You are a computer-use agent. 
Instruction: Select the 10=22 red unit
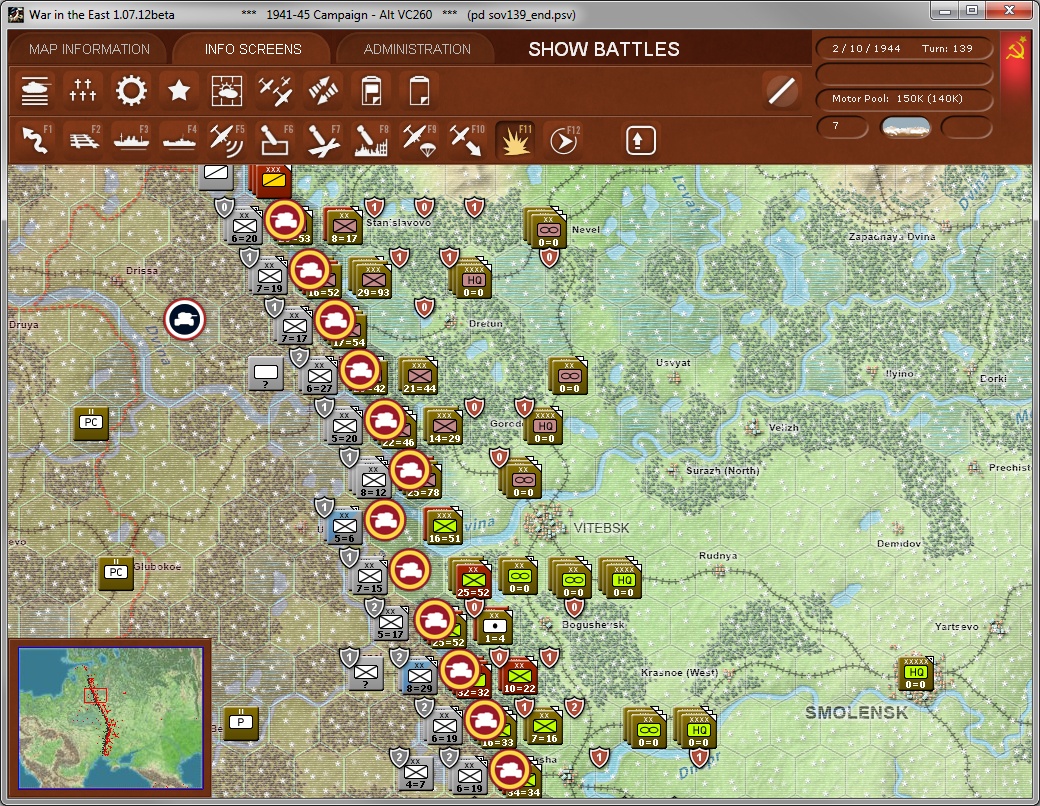click(x=519, y=677)
